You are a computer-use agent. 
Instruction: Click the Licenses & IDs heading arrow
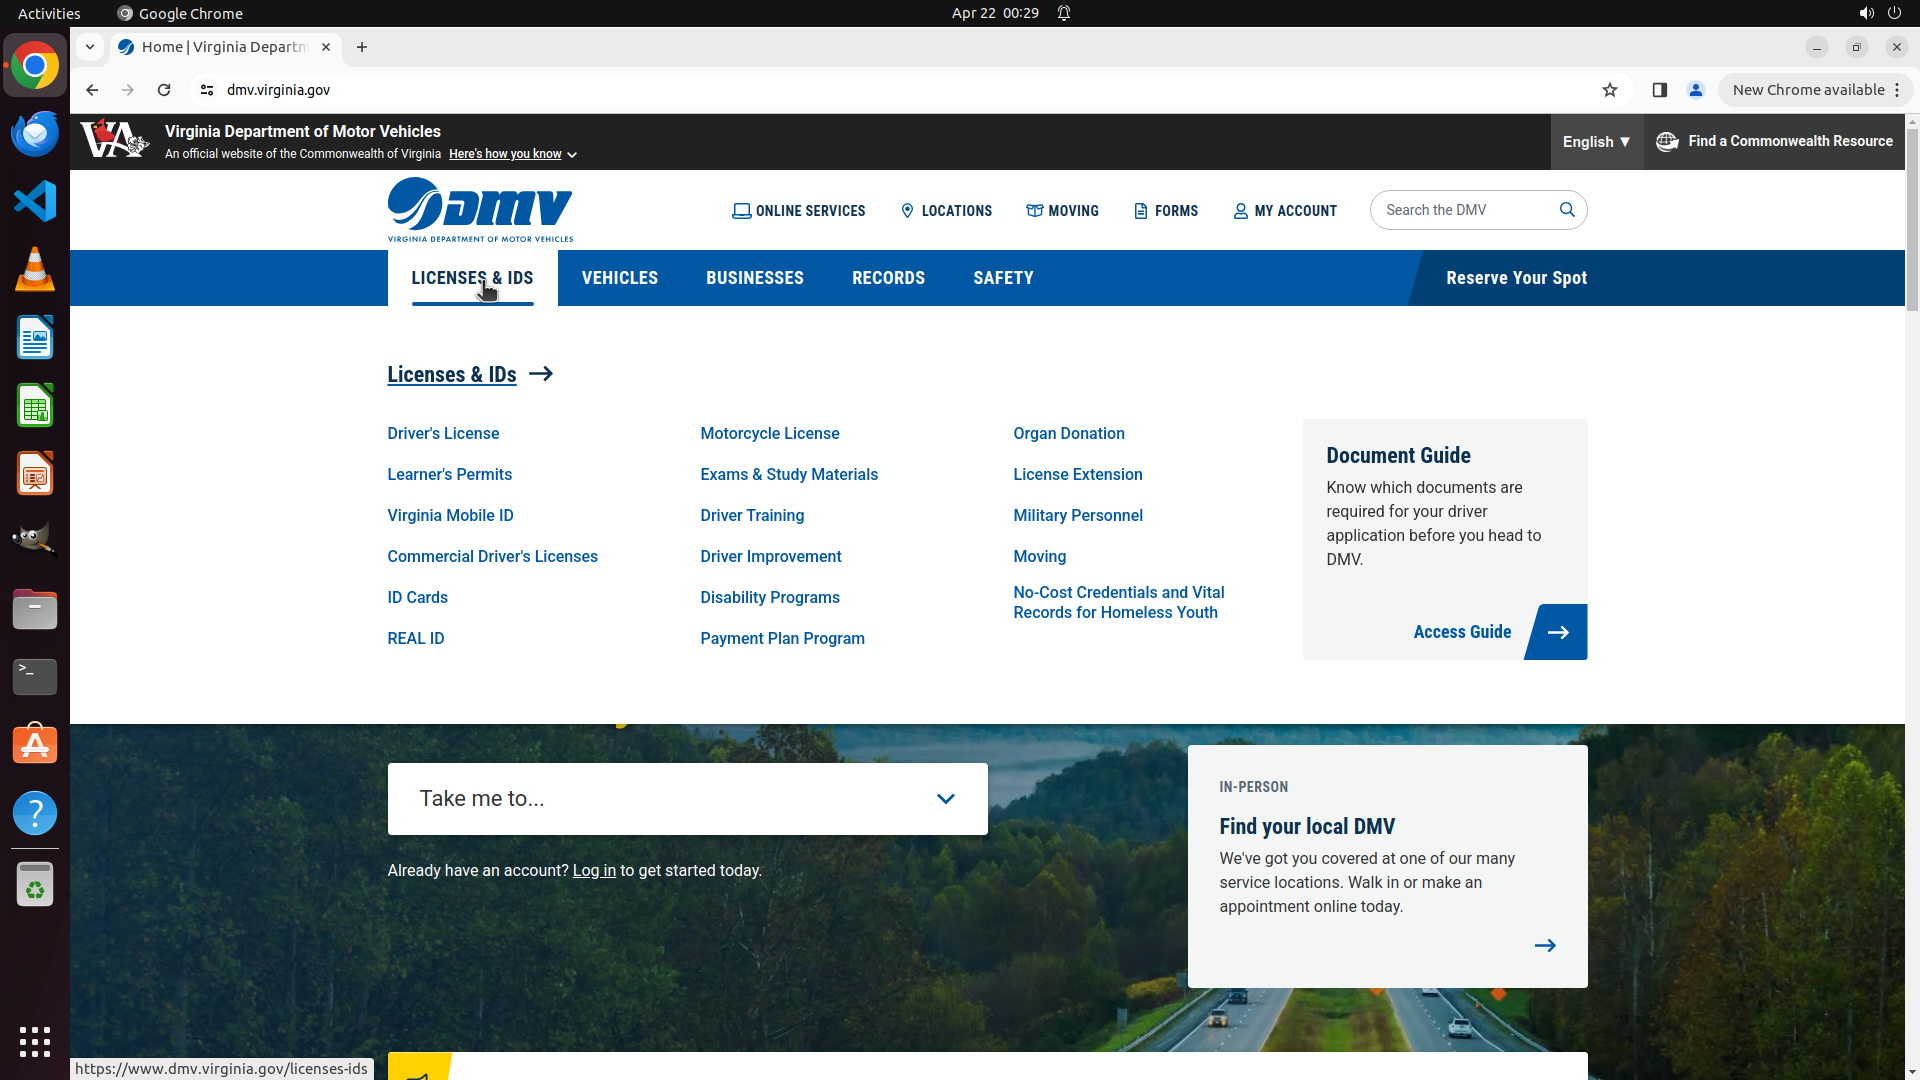point(541,374)
